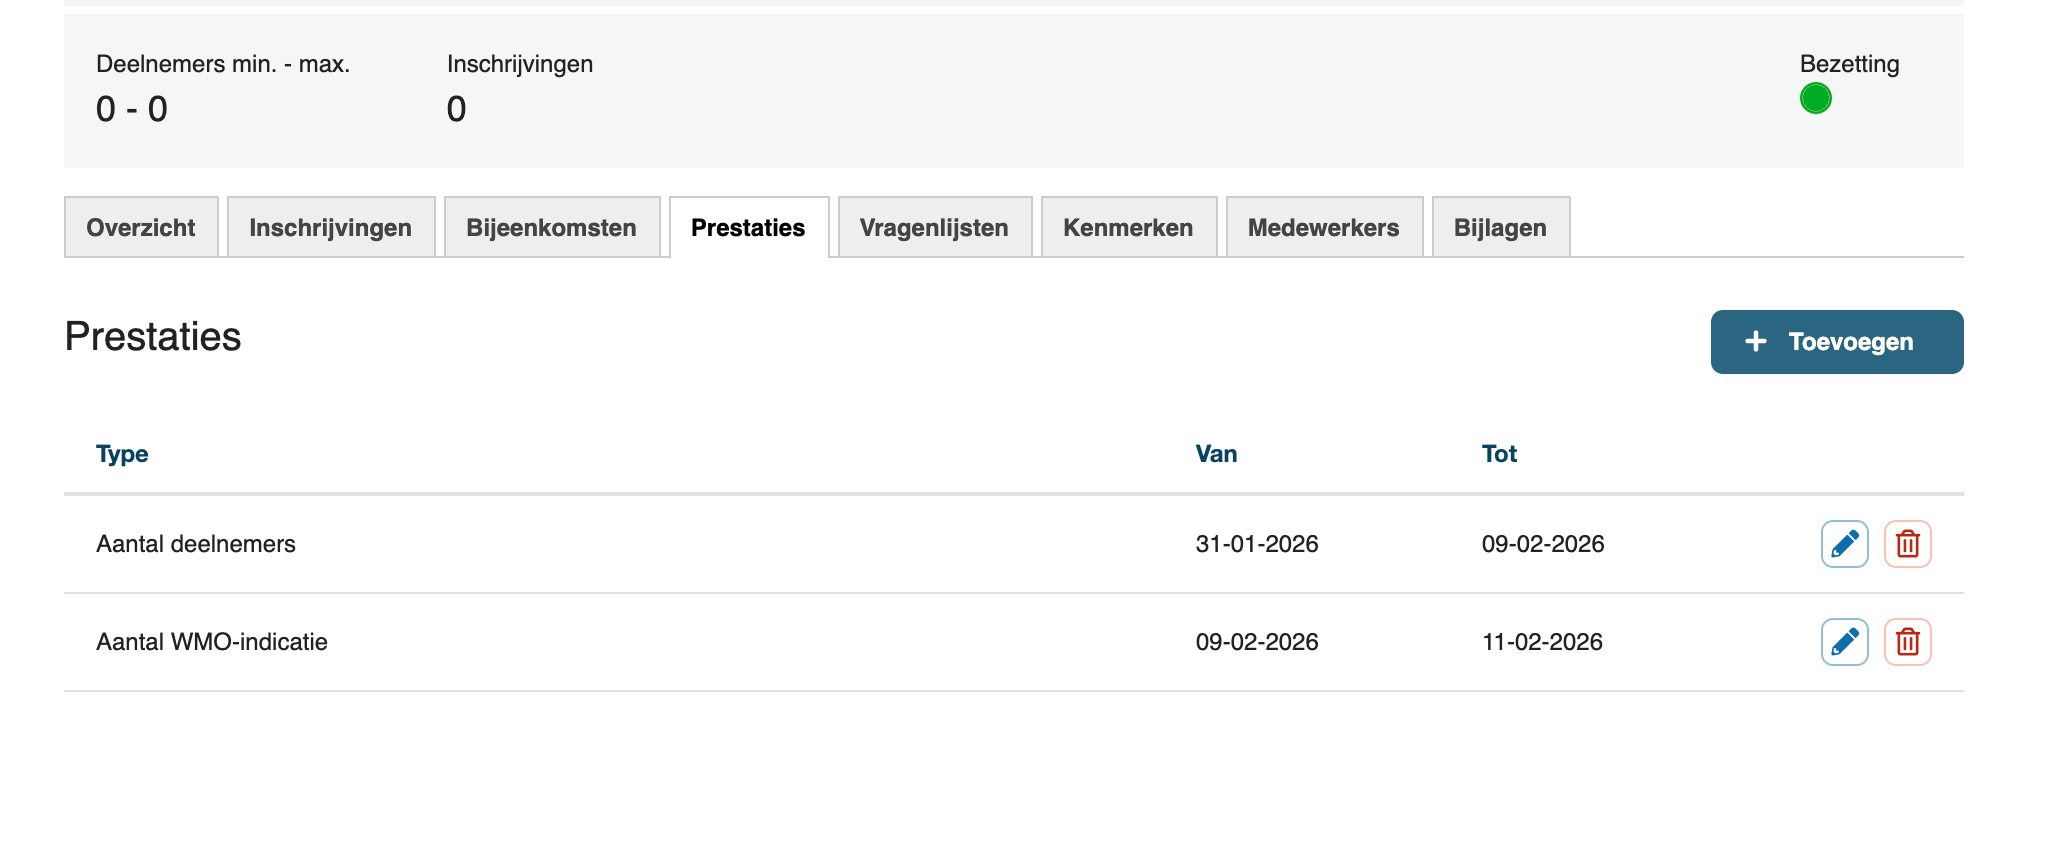2046x852 pixels.
Task: Click the green Bezetting status indicator
Action: (x=1815, y=99)
